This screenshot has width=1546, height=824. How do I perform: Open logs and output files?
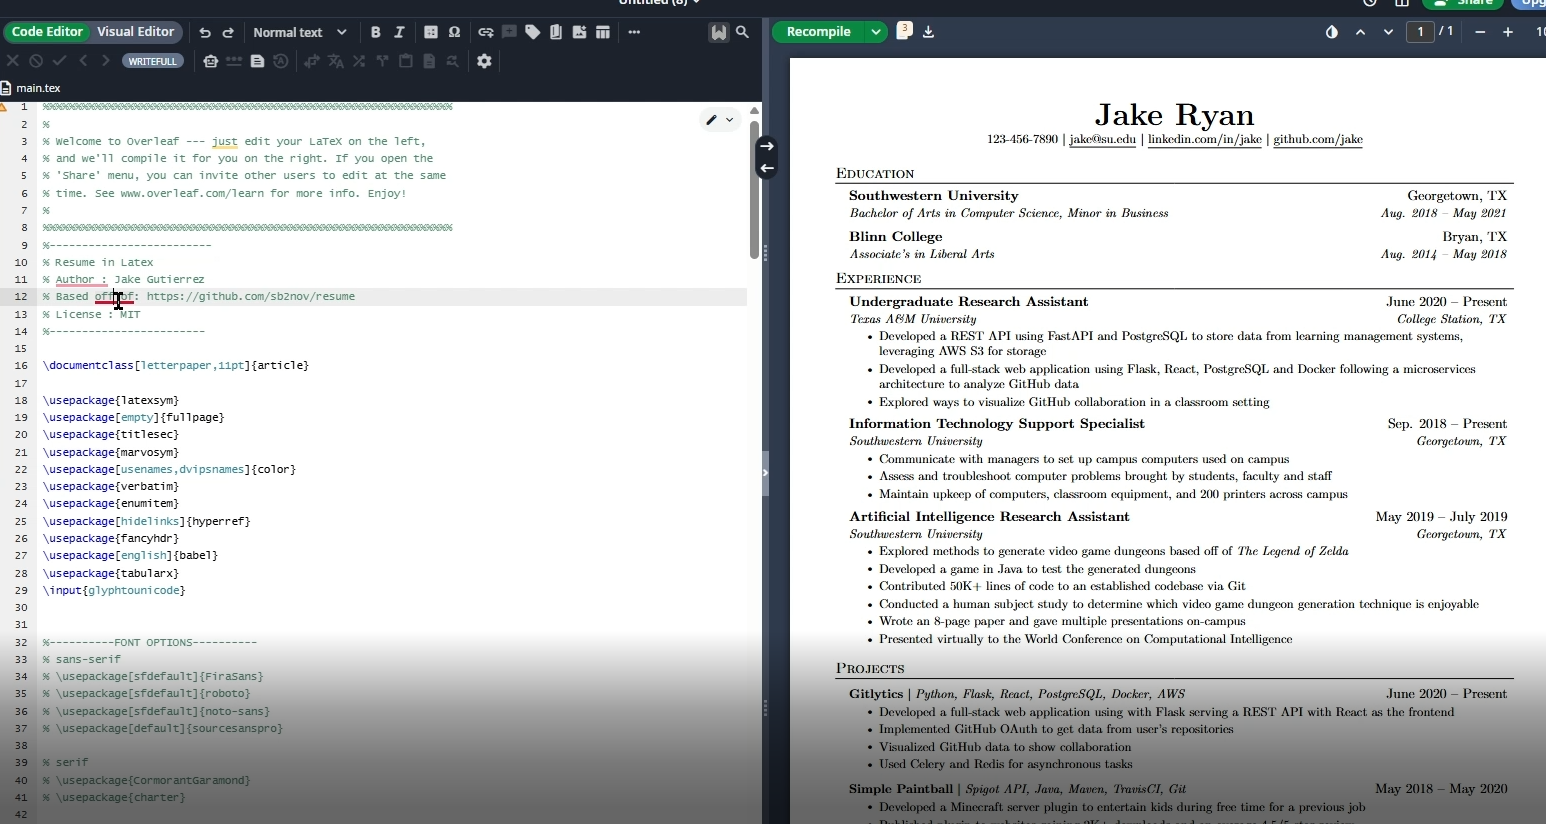point(904,31)
